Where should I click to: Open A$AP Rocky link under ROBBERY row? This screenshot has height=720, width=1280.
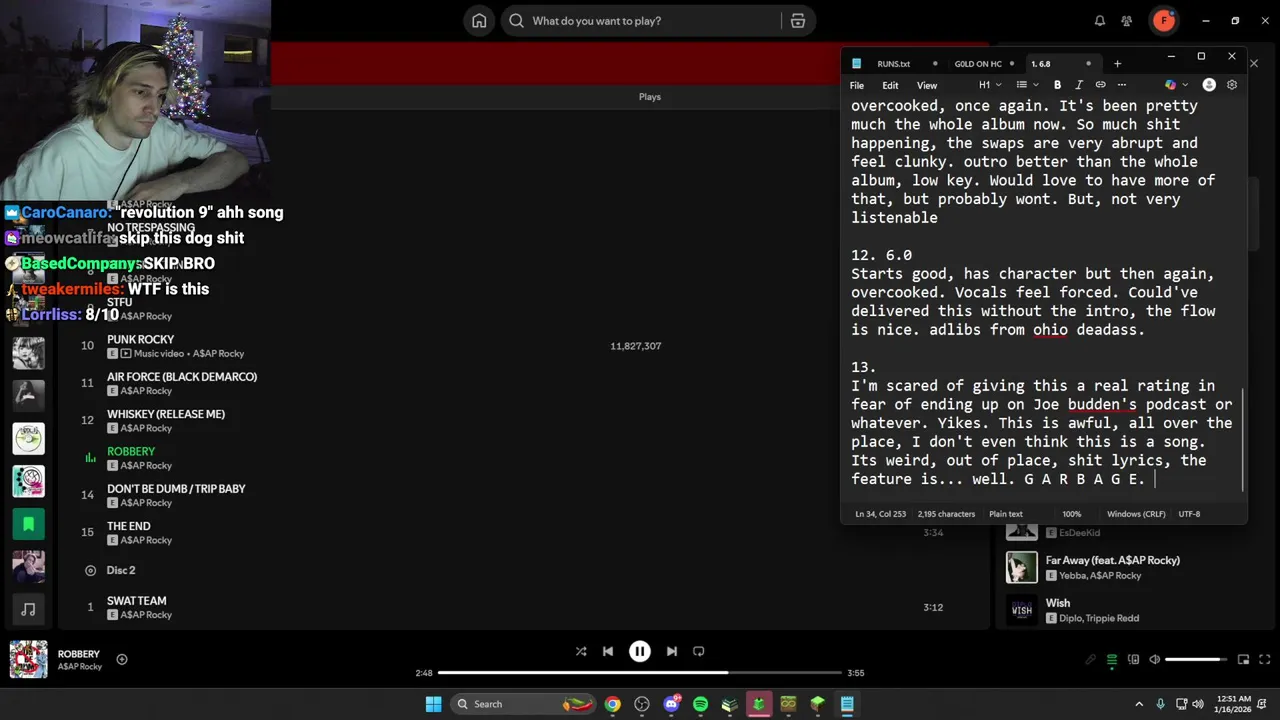coord(146,466)
